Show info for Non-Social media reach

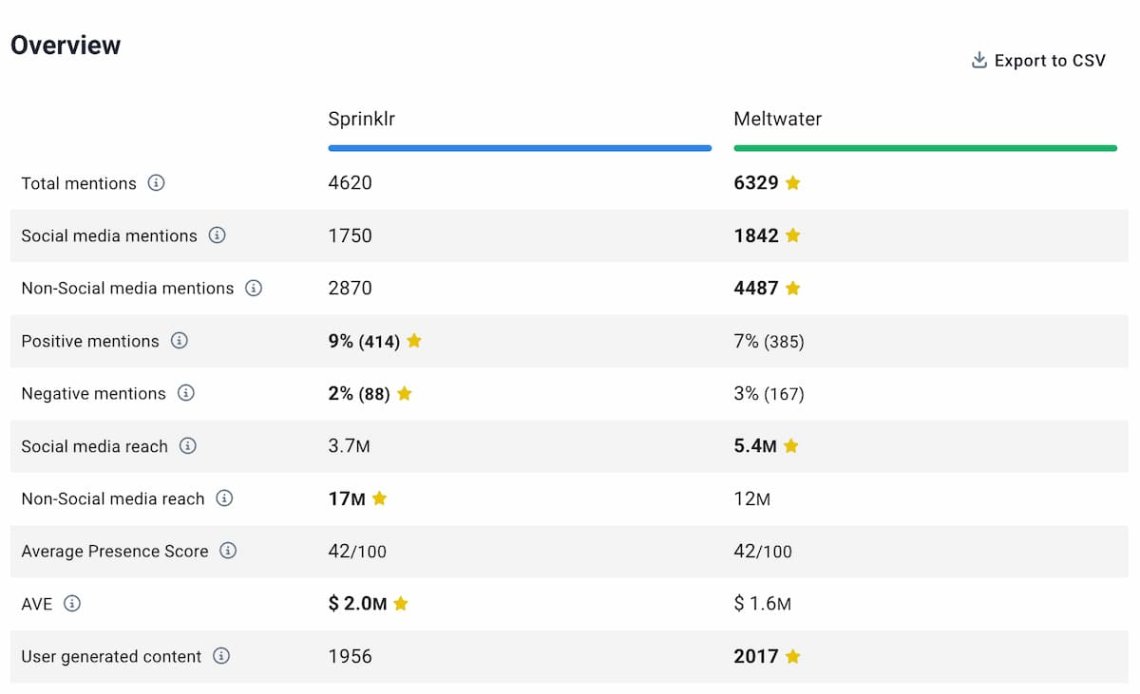coord(224,498)
